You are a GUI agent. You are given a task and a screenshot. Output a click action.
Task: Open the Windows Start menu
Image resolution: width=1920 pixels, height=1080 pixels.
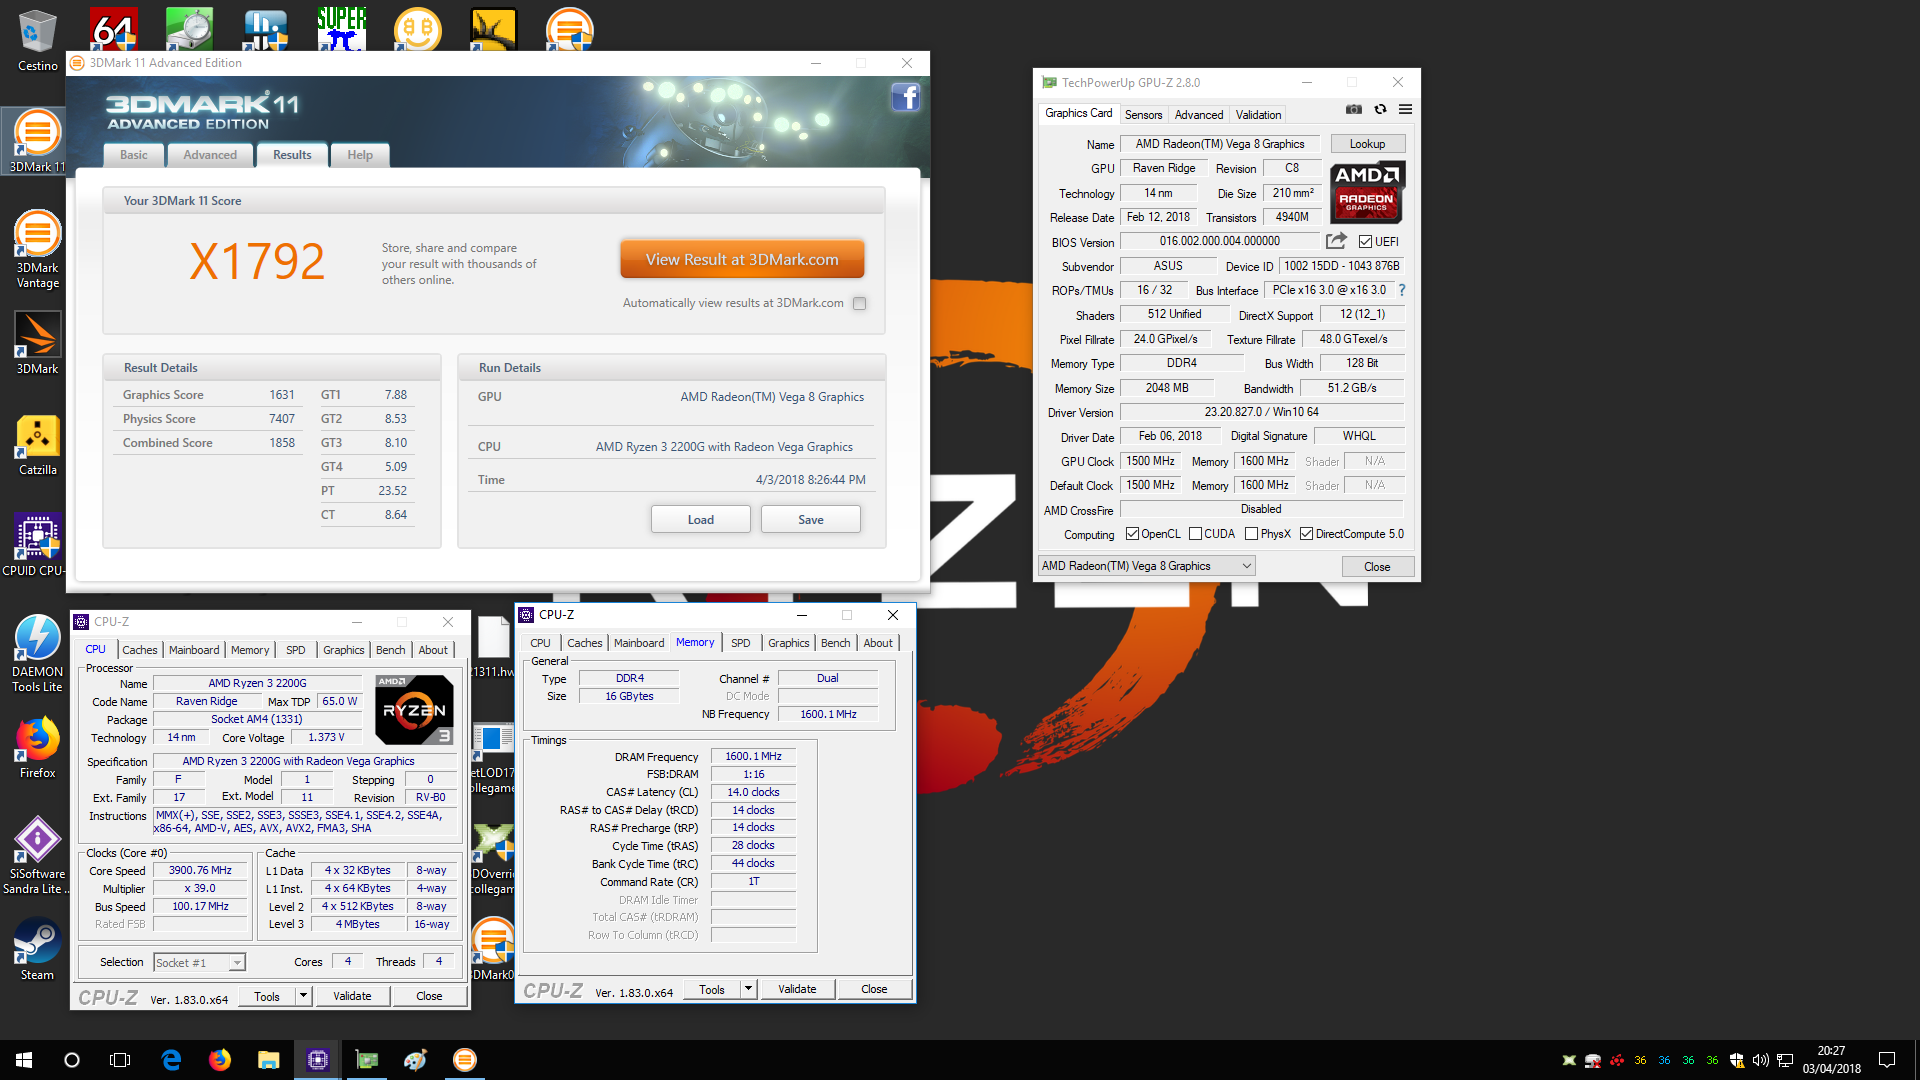coord(24,1060)
